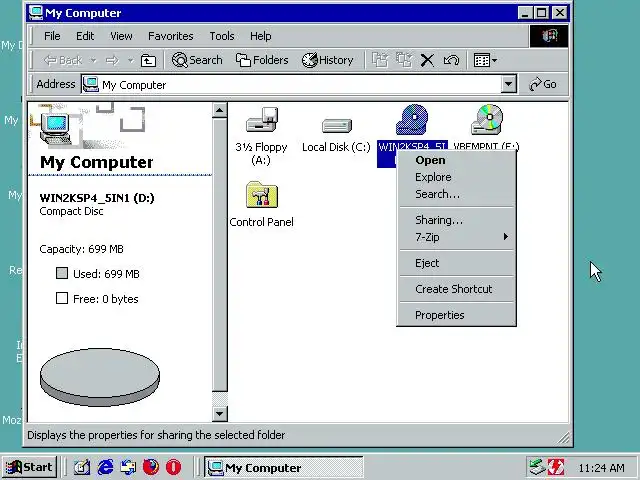Select the VBEMPNT (E:) CD drive icon
This screenshot has height=480, width=640.
point(487,119)
